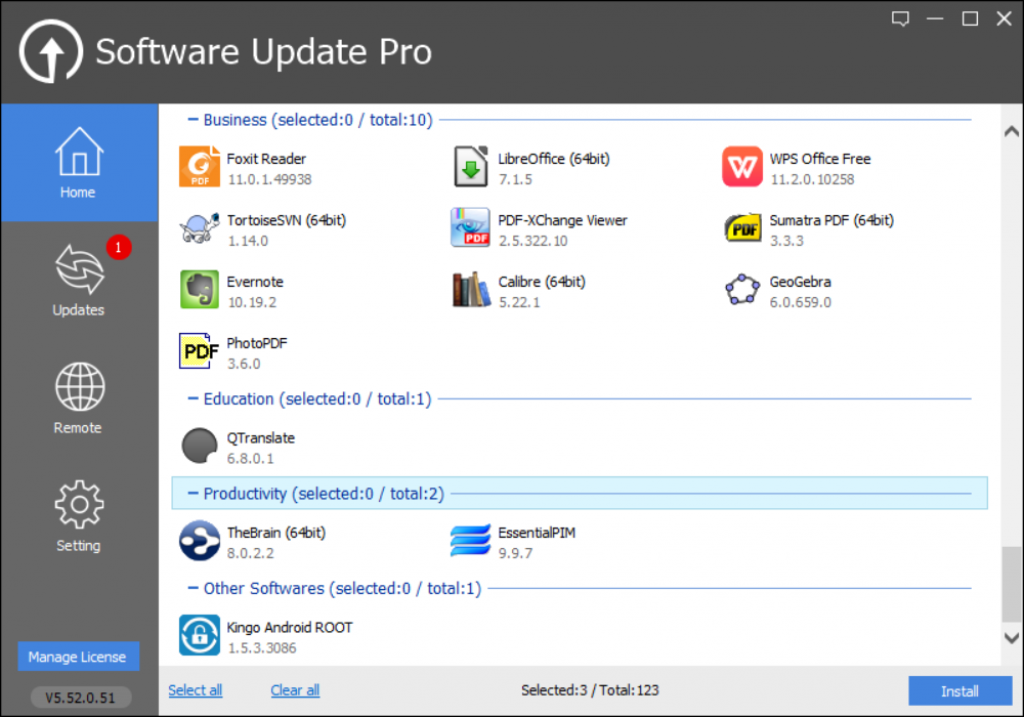Click the version number 1.5.3.3086

pyautogui.click(x=262, y=648)
